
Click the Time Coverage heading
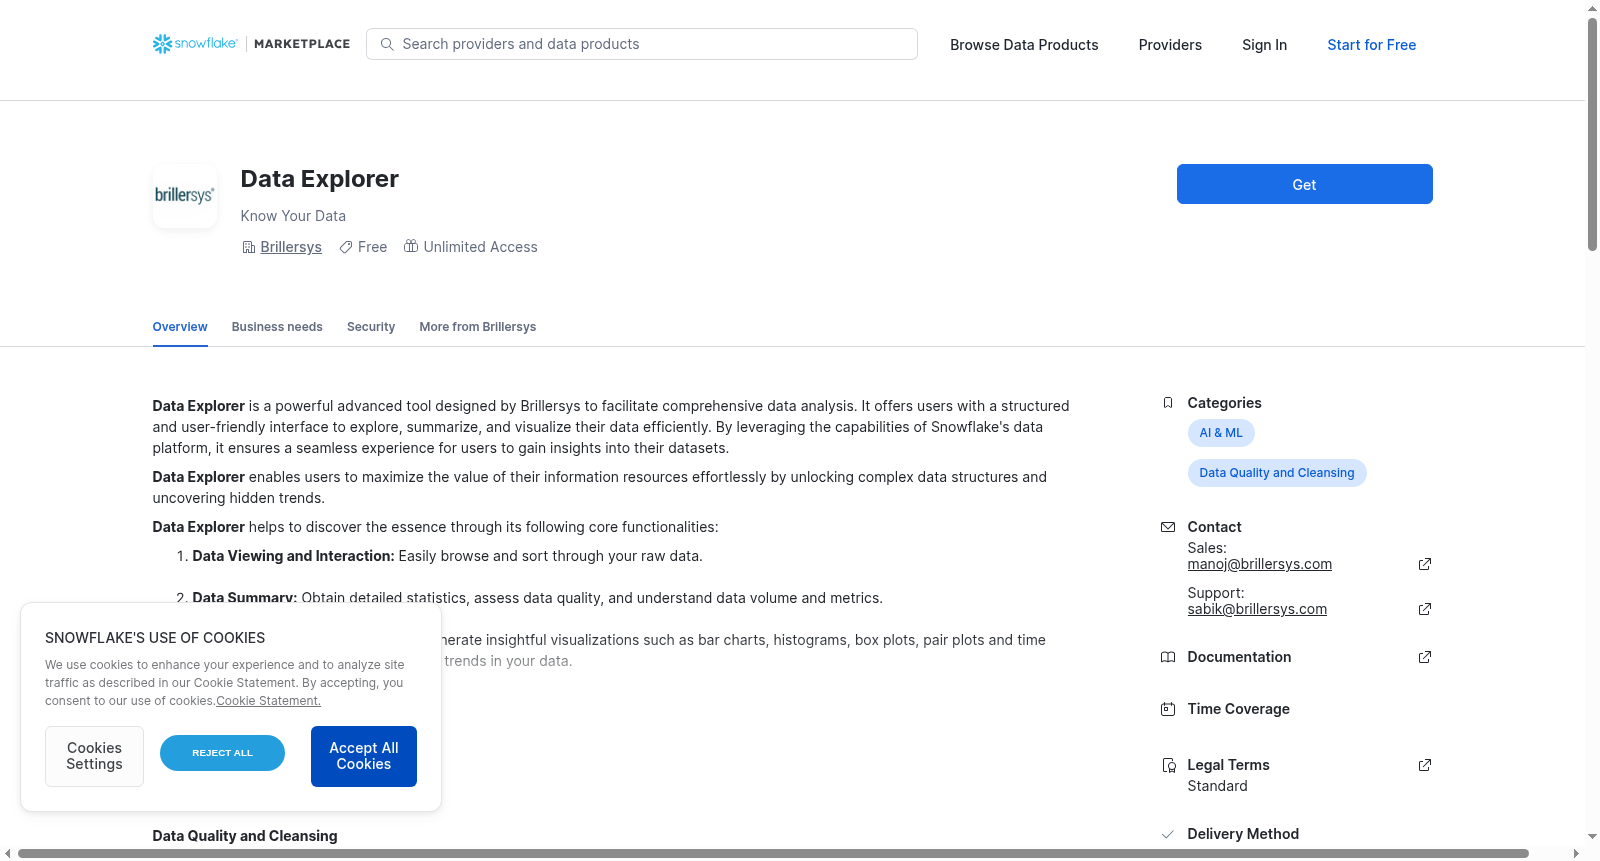tap(1238, 709)
